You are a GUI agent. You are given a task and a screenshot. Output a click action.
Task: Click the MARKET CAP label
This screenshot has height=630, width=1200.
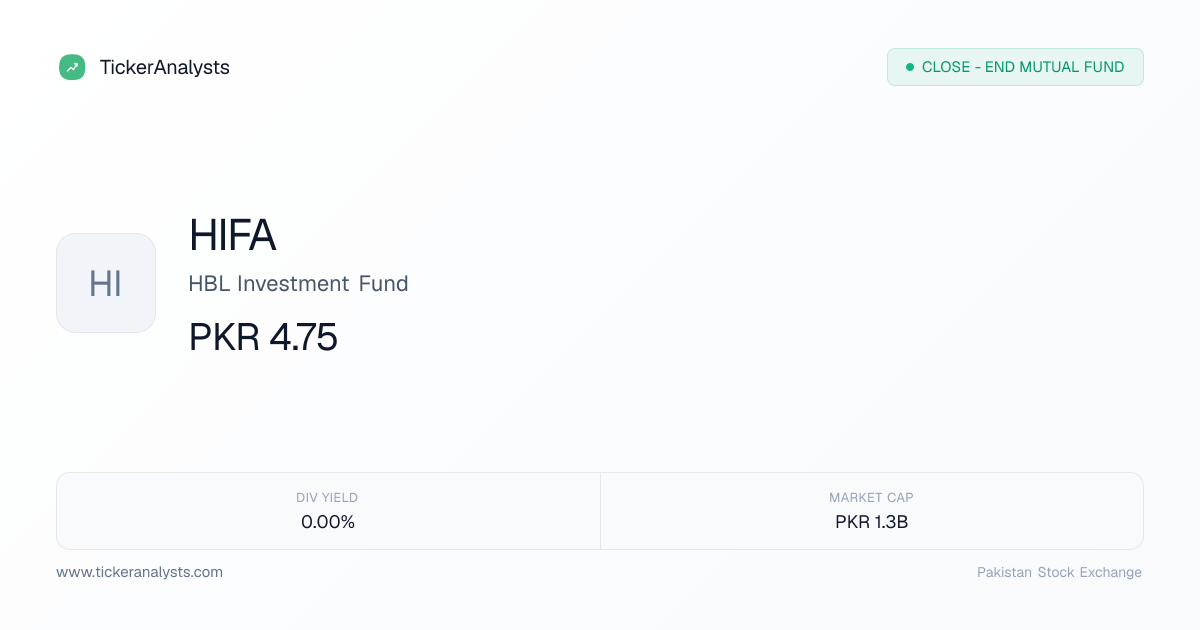[871, 497]
